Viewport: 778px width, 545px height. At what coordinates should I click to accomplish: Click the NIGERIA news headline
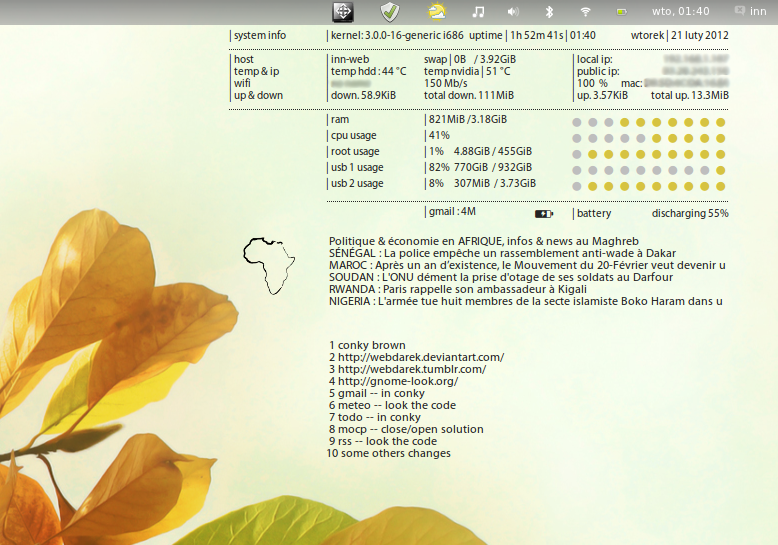click(525, 301)
